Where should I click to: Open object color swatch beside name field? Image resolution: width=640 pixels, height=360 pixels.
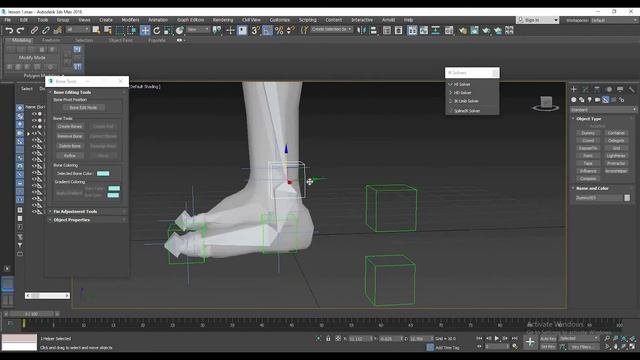click(x=627, y=198)
